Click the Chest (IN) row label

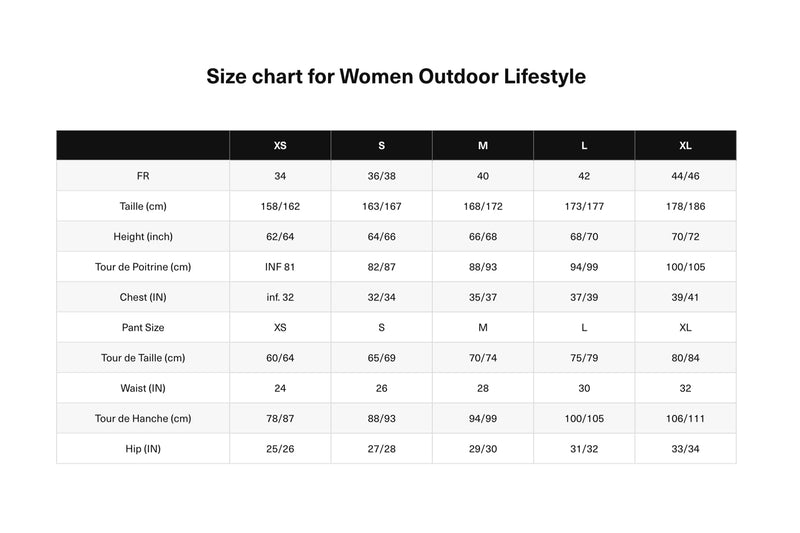pos(143,297)
